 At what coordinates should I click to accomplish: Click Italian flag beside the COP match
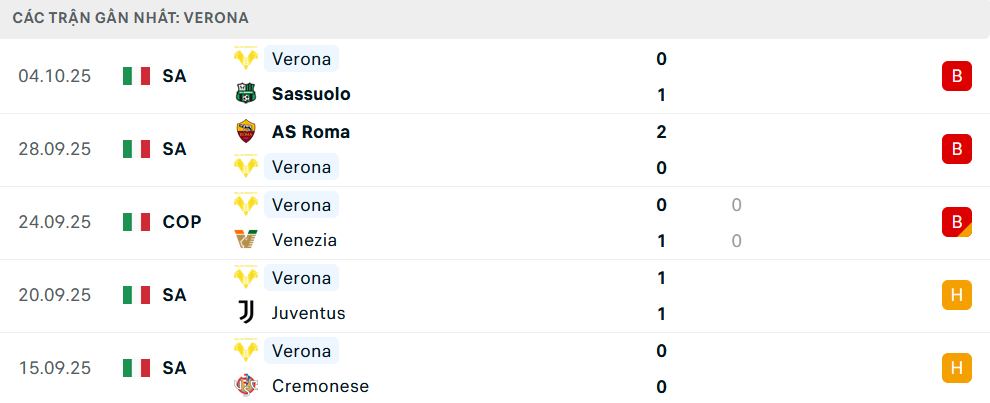136,222
